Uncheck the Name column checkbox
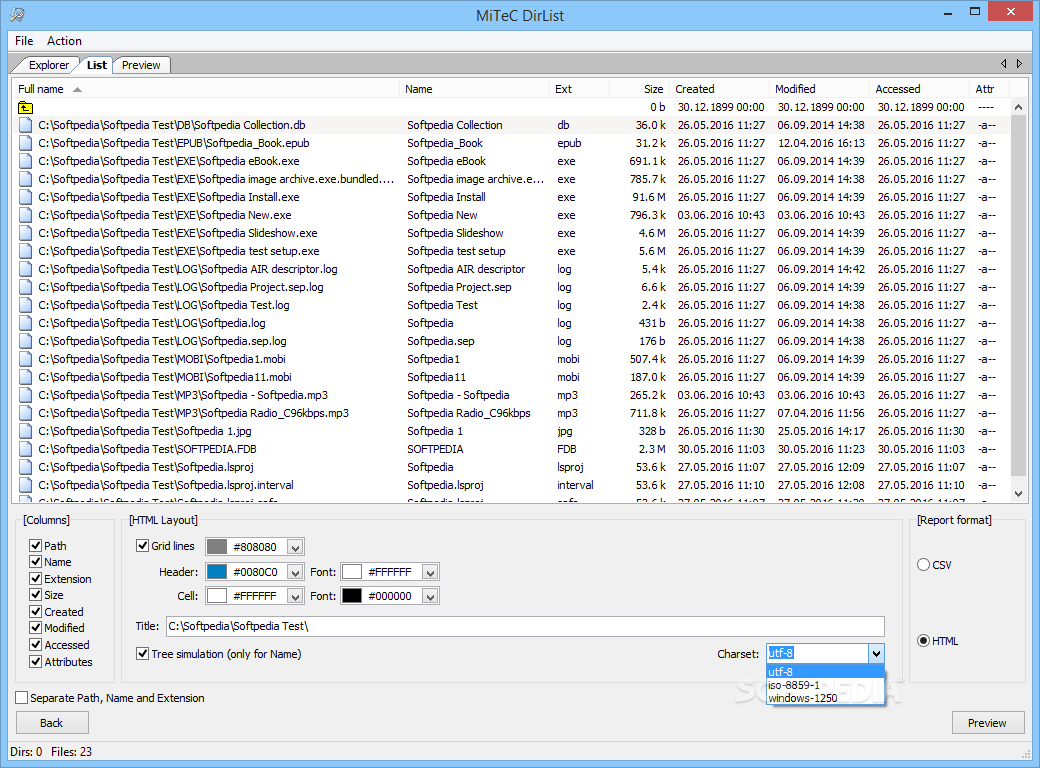 [36, 562]
